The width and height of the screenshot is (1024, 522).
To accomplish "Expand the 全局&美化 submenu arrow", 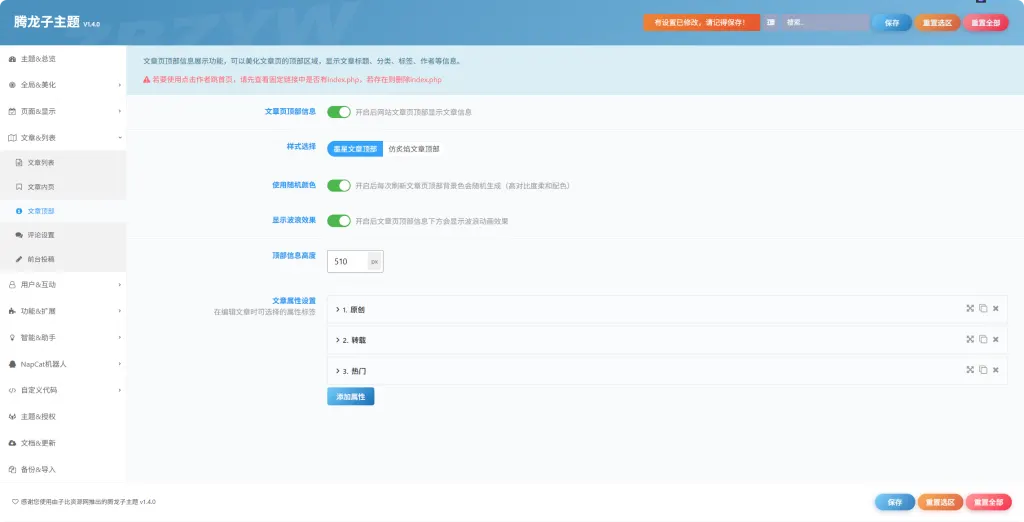I will point(120,85).
